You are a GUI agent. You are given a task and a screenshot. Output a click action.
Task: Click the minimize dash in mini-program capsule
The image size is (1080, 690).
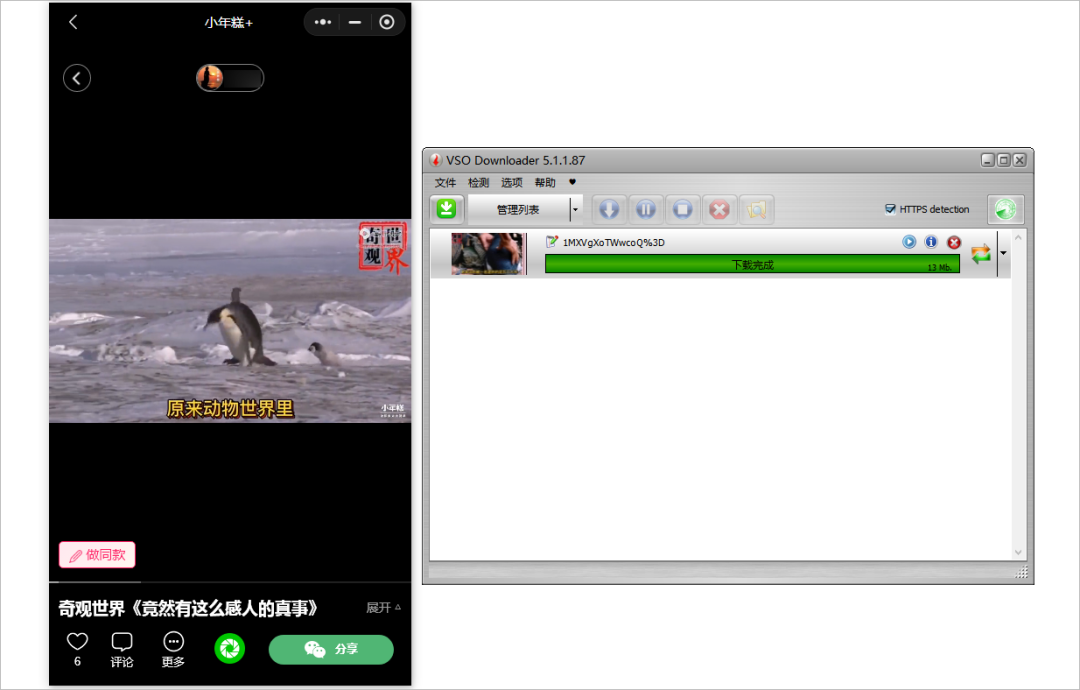(x=355, y=22)
